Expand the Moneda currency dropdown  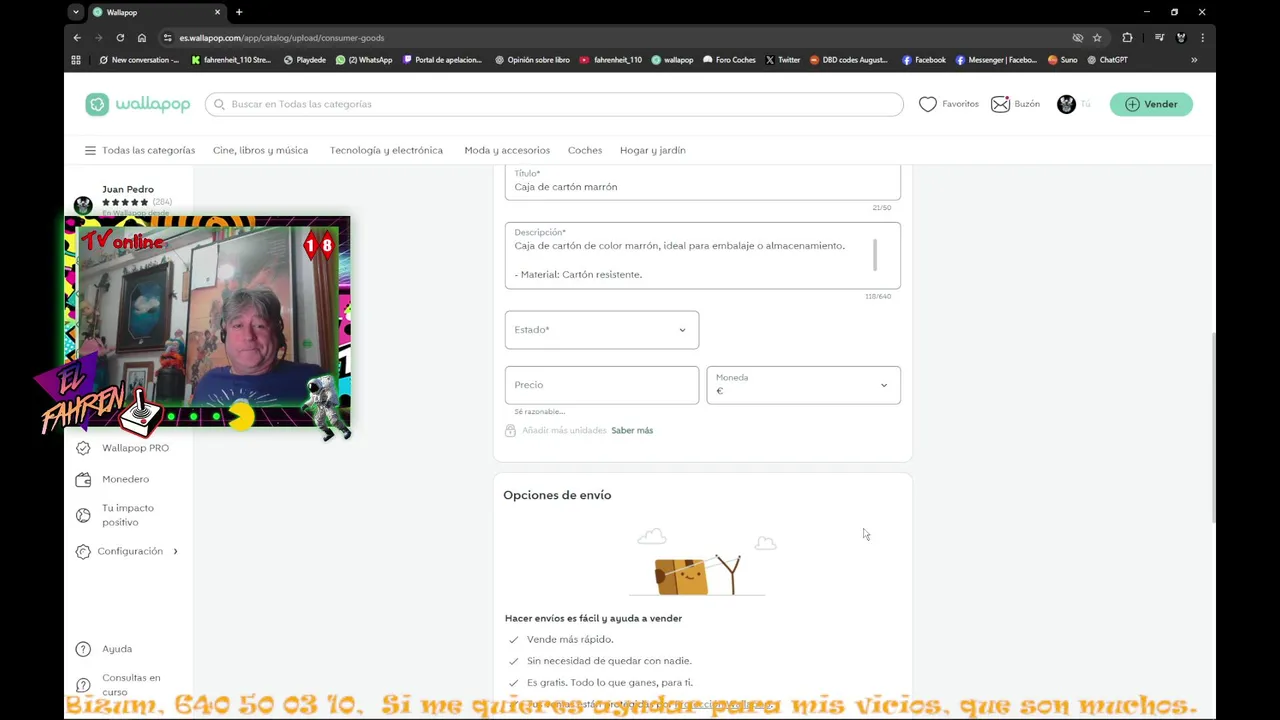(803, 385)
